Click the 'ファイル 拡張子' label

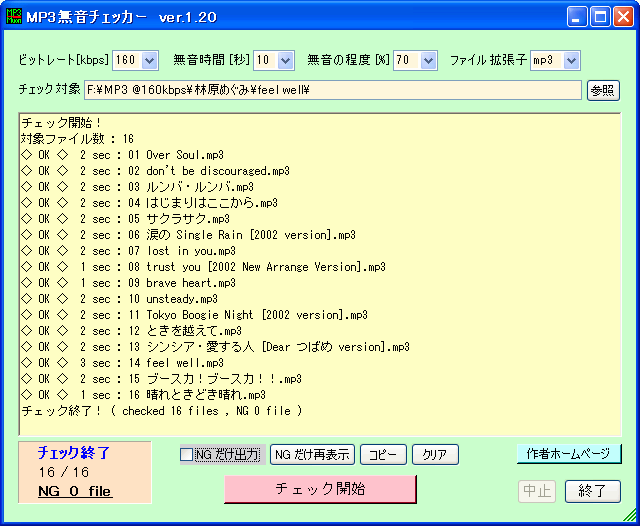click(488, 60)
